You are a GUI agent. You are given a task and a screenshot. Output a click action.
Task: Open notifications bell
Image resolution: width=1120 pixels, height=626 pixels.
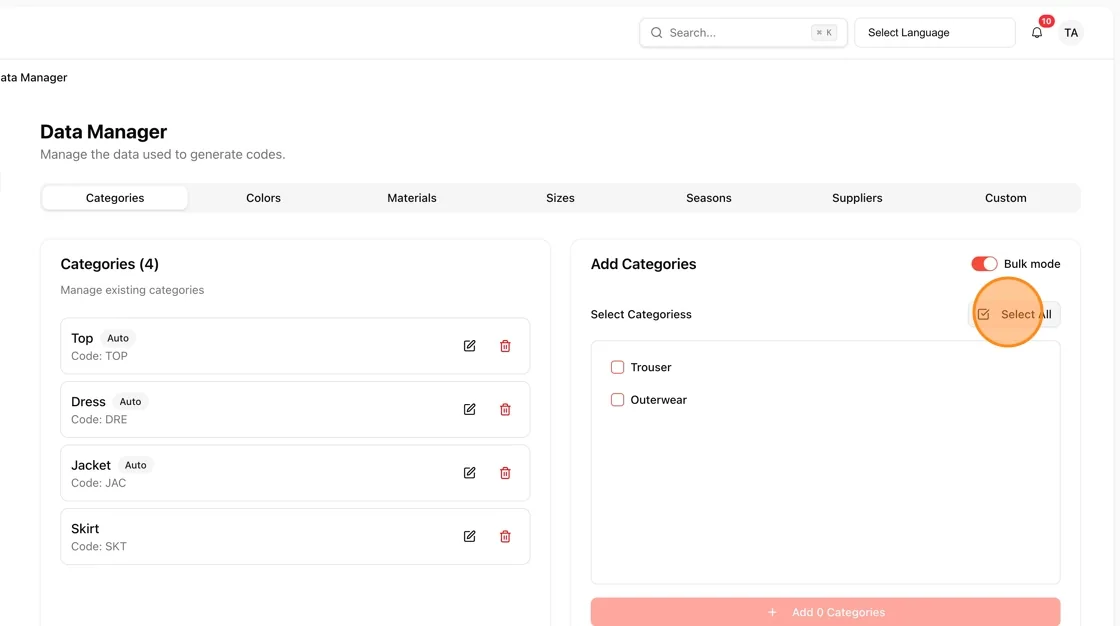(x=1036, y=33)
